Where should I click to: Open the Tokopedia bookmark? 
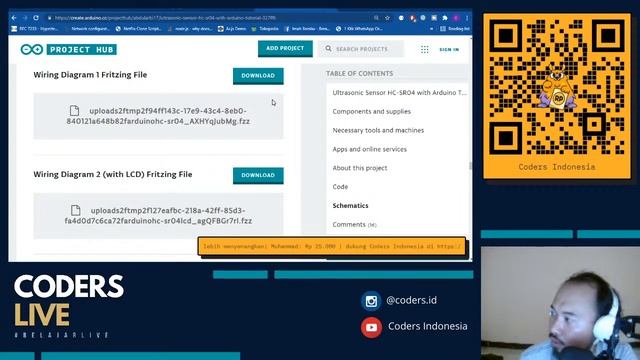pyautogui.click(x=265, y=29)
